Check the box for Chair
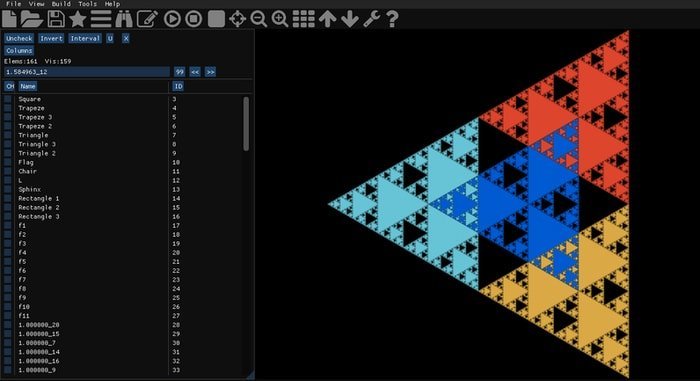The width and height of the screenshot is (700, 381). [x=8, y=172]
